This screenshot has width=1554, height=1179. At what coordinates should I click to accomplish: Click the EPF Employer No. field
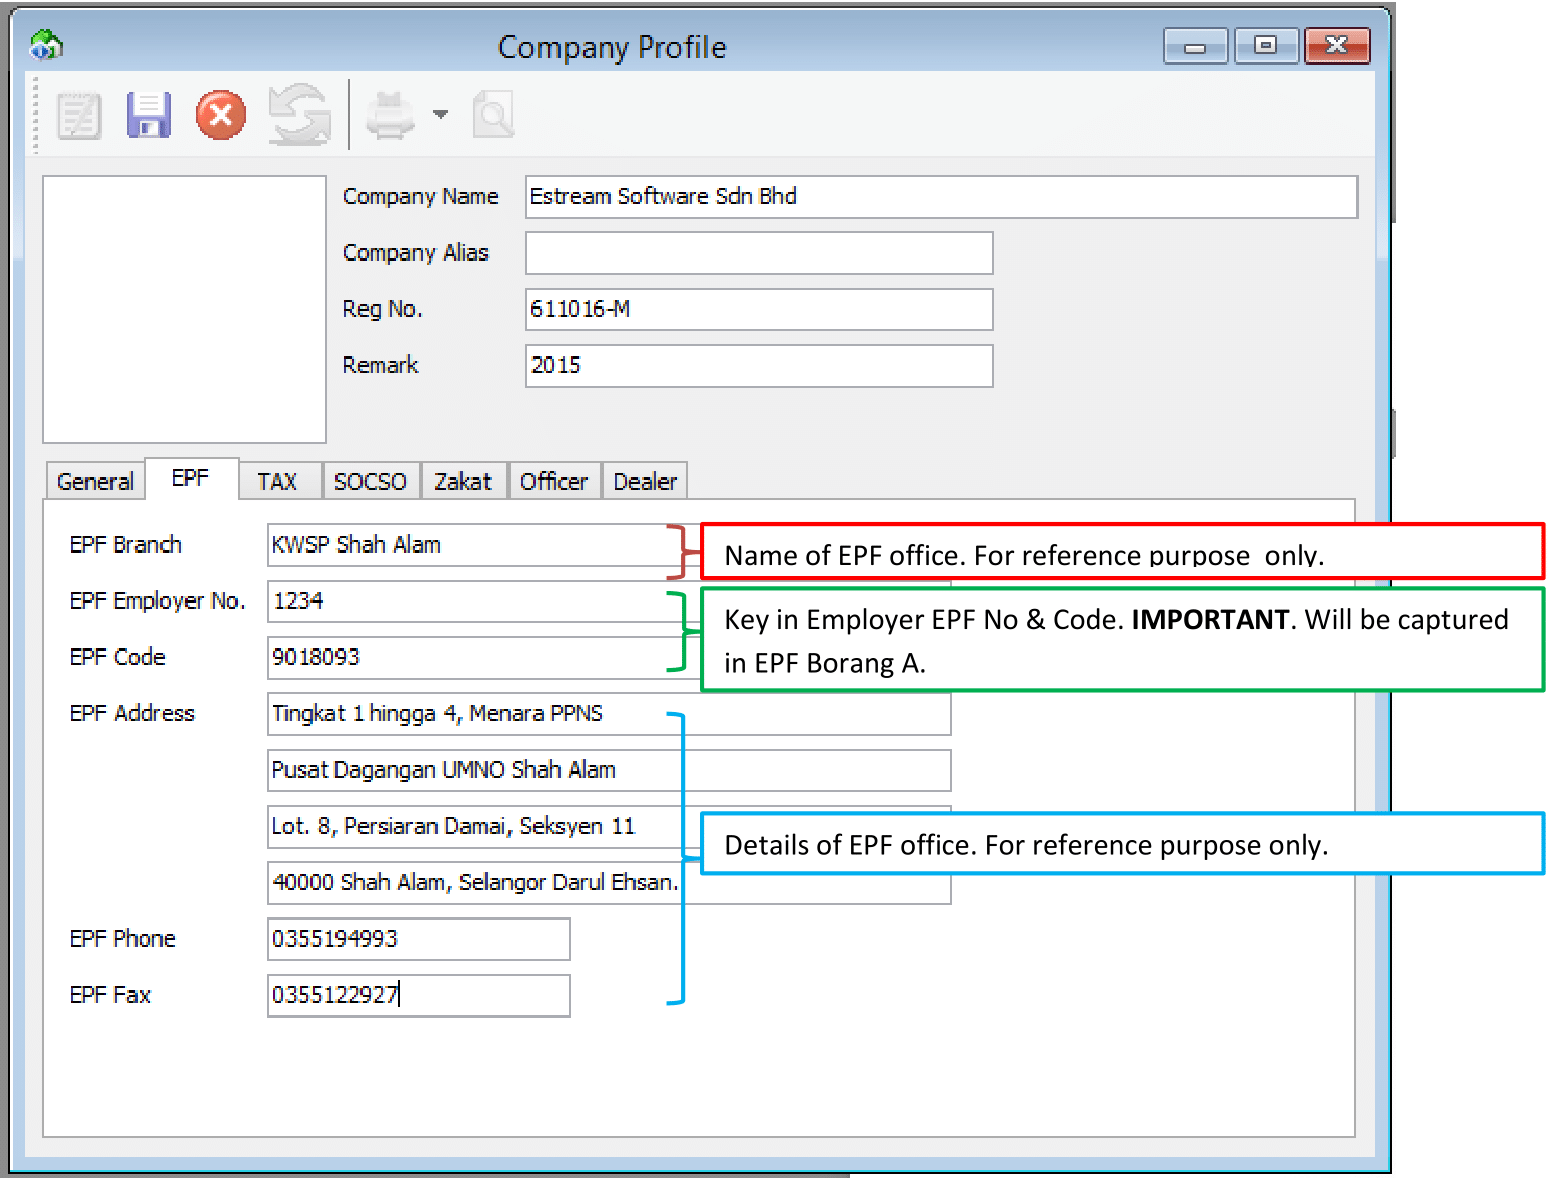tap(470, 602)
